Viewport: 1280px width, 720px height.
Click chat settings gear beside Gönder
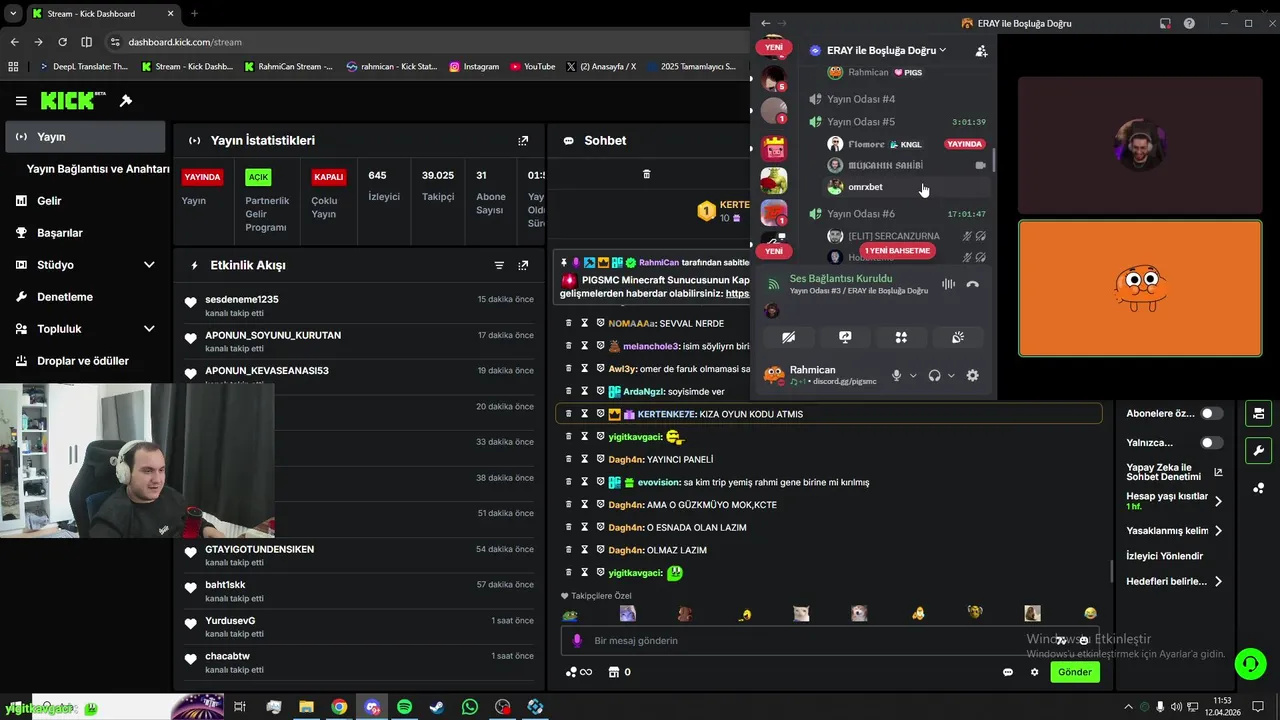[1035, 672]
